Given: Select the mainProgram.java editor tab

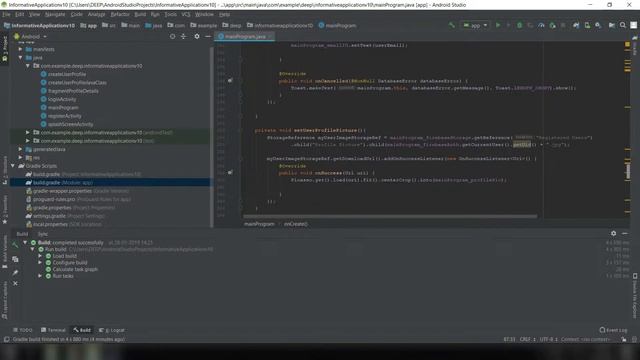Looking at the screenshot, I should (x=245, y=36).
